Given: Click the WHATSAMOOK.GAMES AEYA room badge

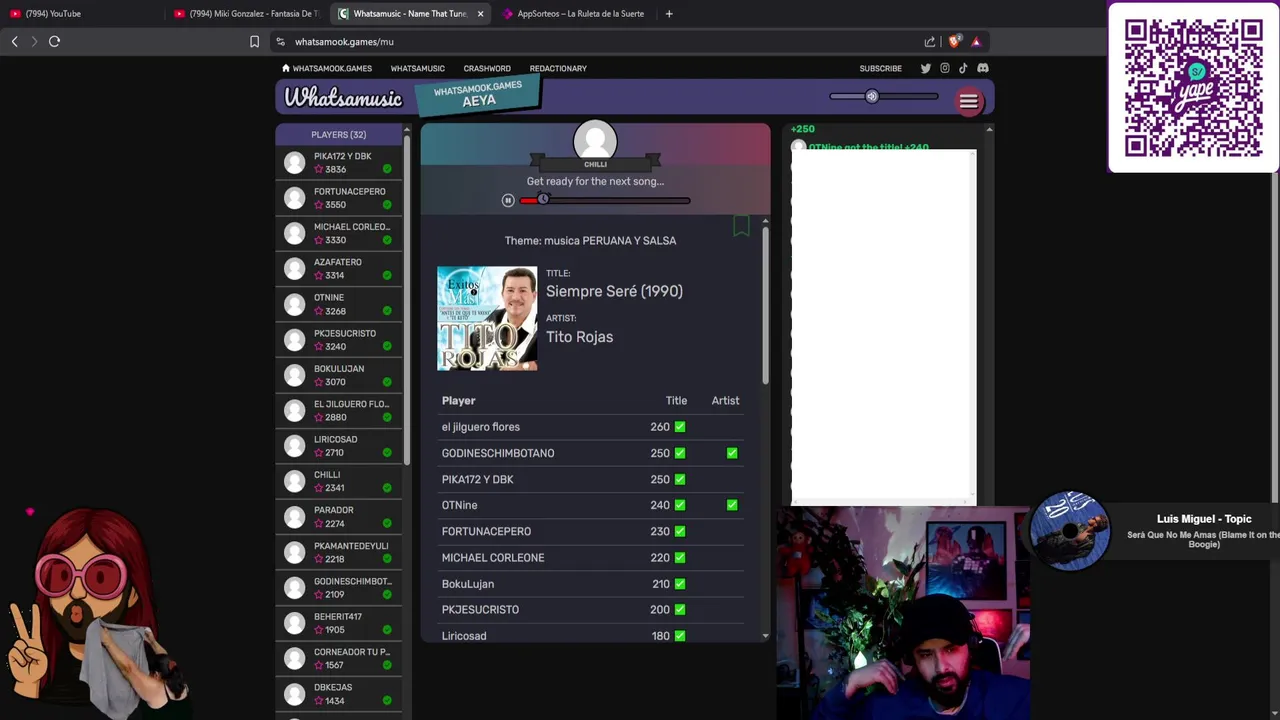Looking at the screenshot, I should coord(479,95).
